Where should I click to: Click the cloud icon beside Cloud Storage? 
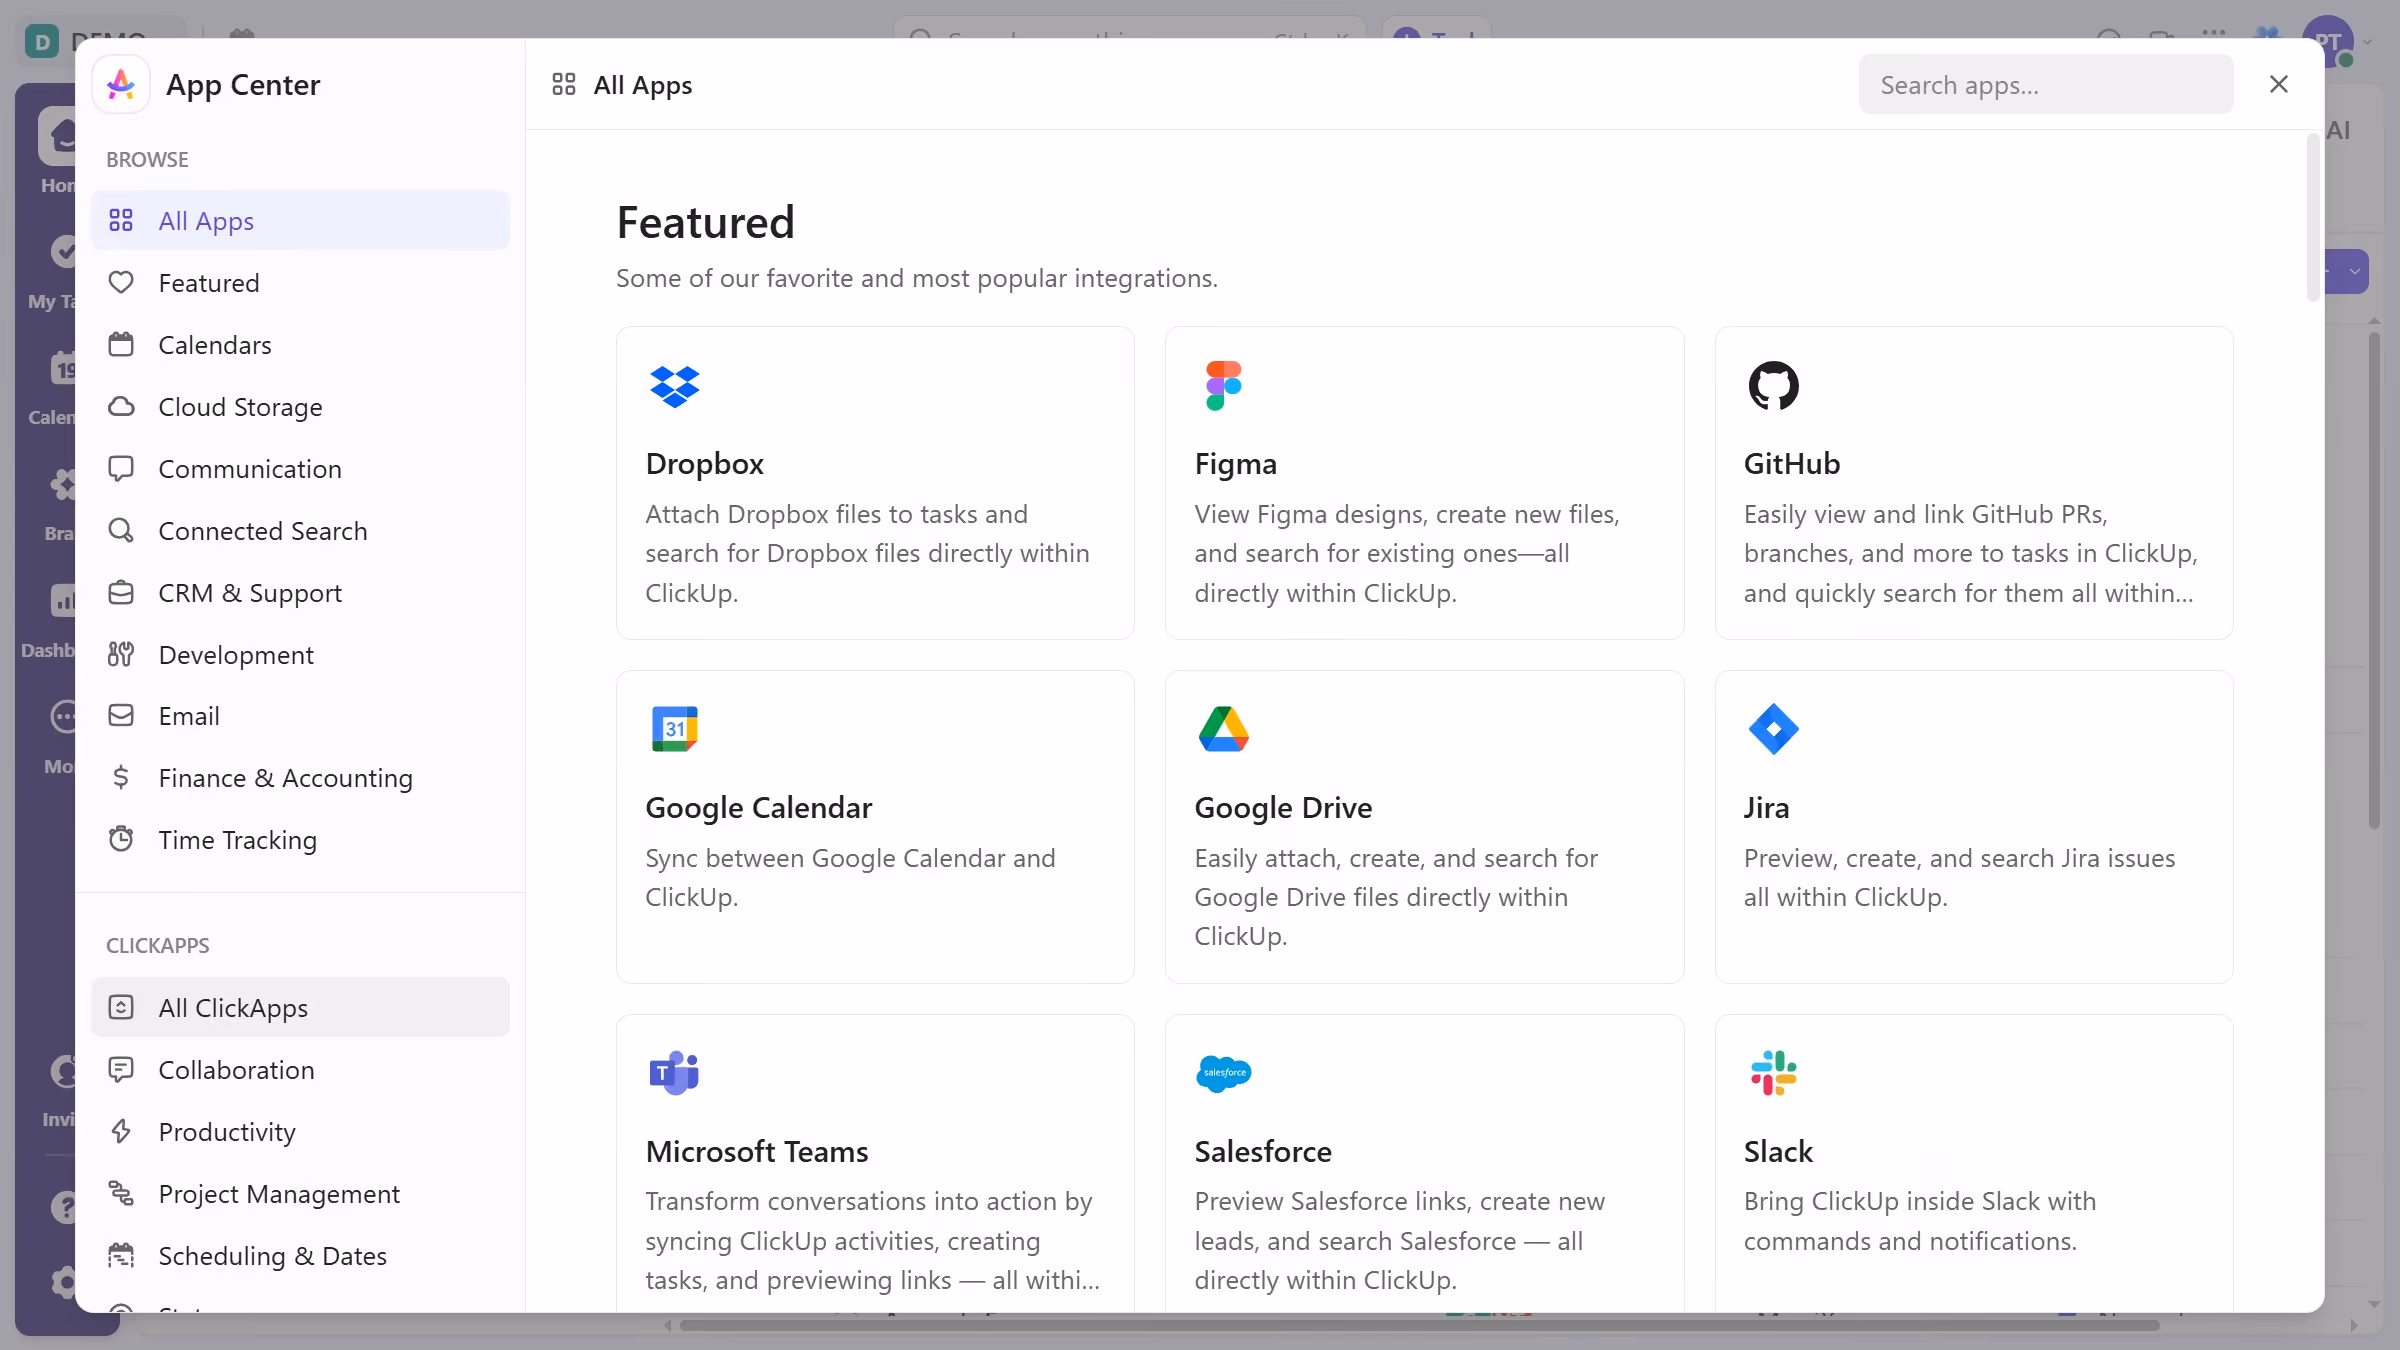point(121,407)
